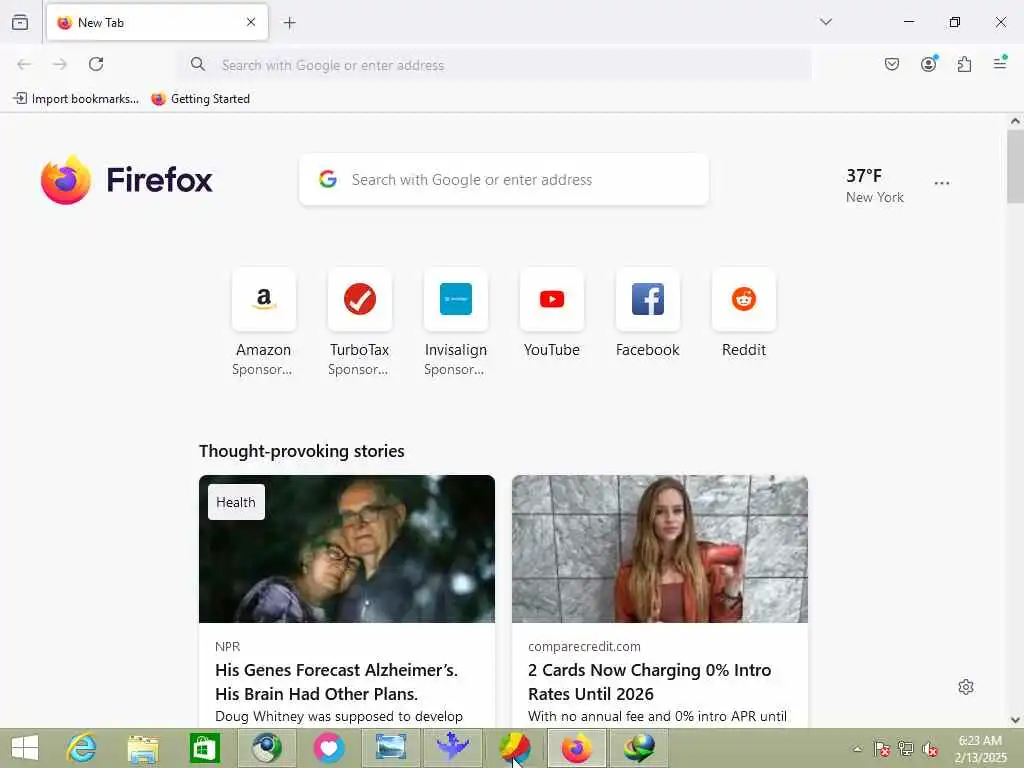1024x768 pixels.
Task: Show hidden system tray icons
Action: click(857, 748)
